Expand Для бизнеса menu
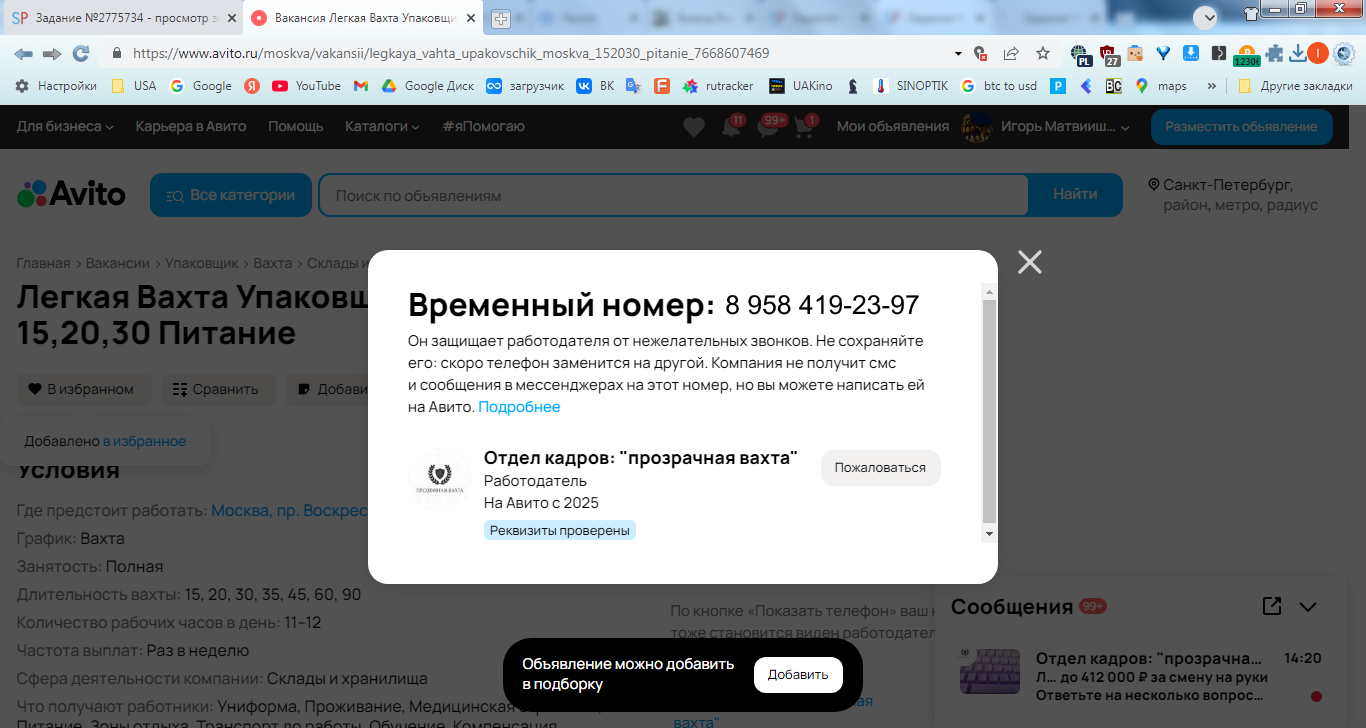The height and width of the screenshot is (728, 1366). pyautogui.click(x=65, y=127)
